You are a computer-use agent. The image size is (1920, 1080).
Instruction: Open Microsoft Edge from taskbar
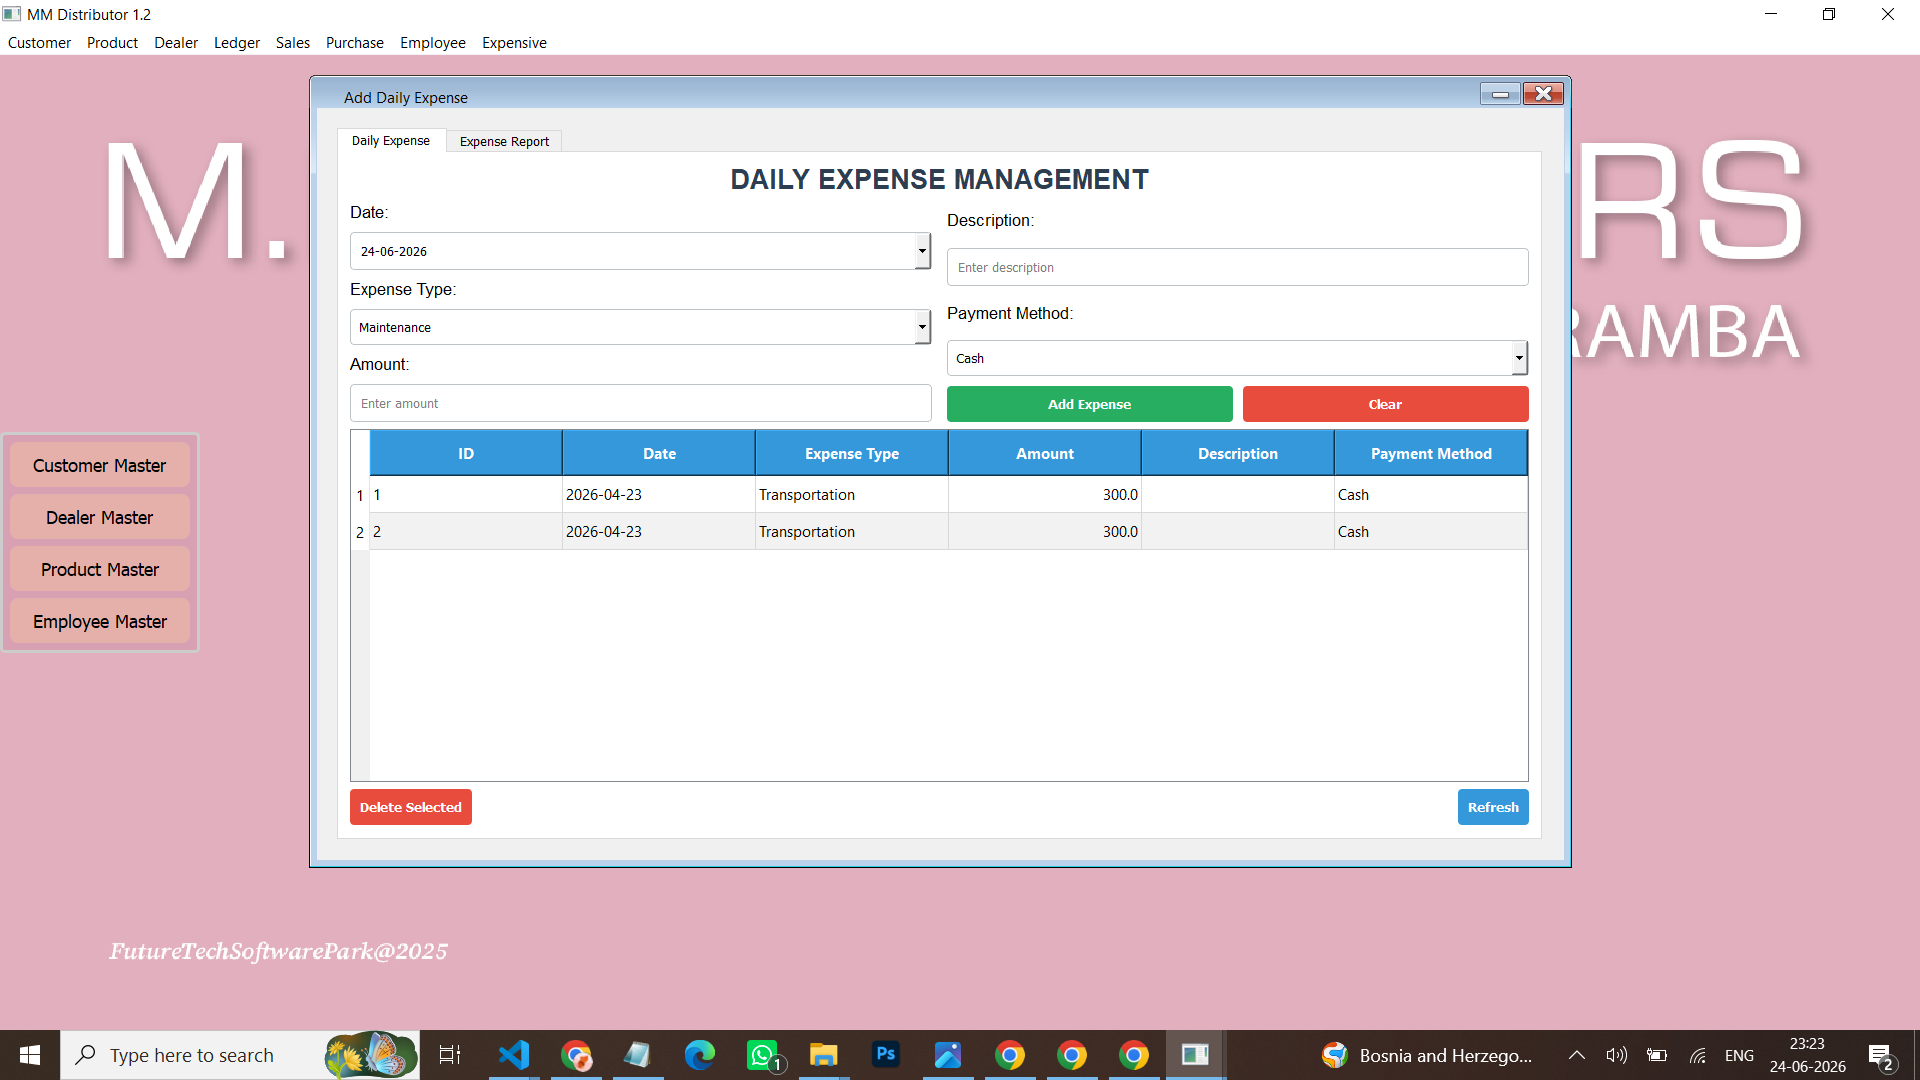(699, 1055)
